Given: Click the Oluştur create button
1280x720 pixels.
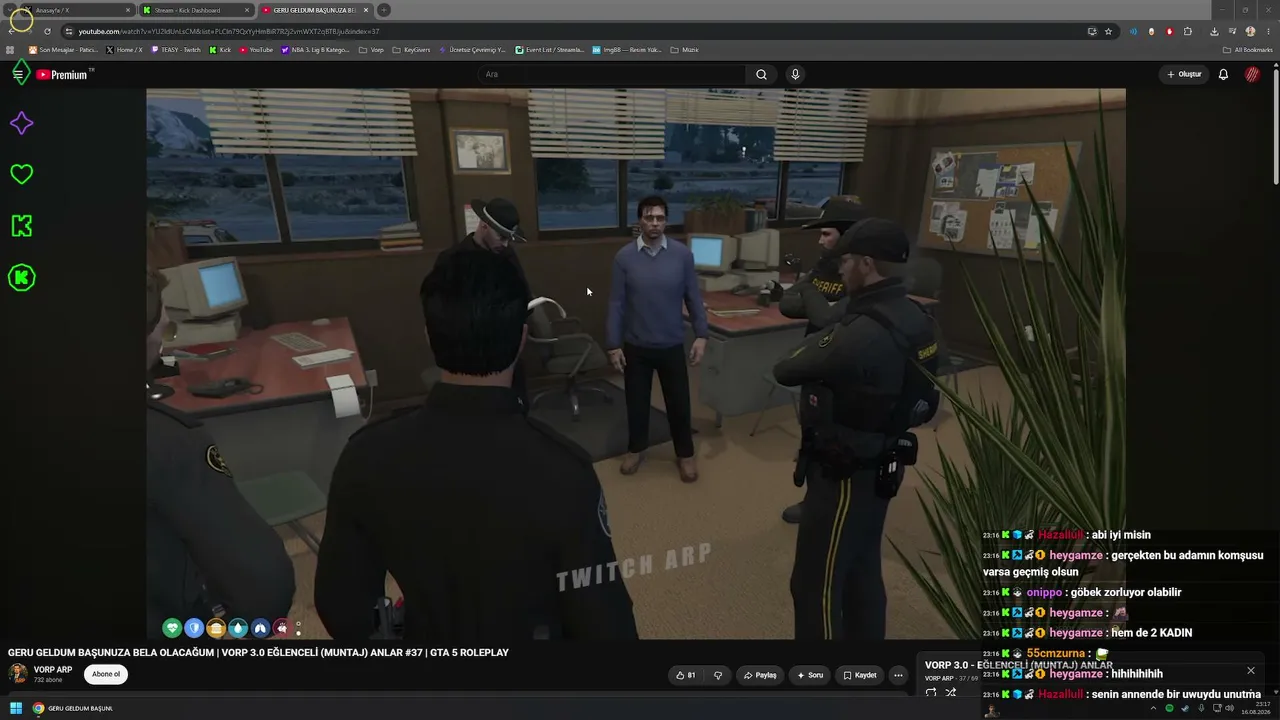Looking at the screenshot, I should (1184, 74).
